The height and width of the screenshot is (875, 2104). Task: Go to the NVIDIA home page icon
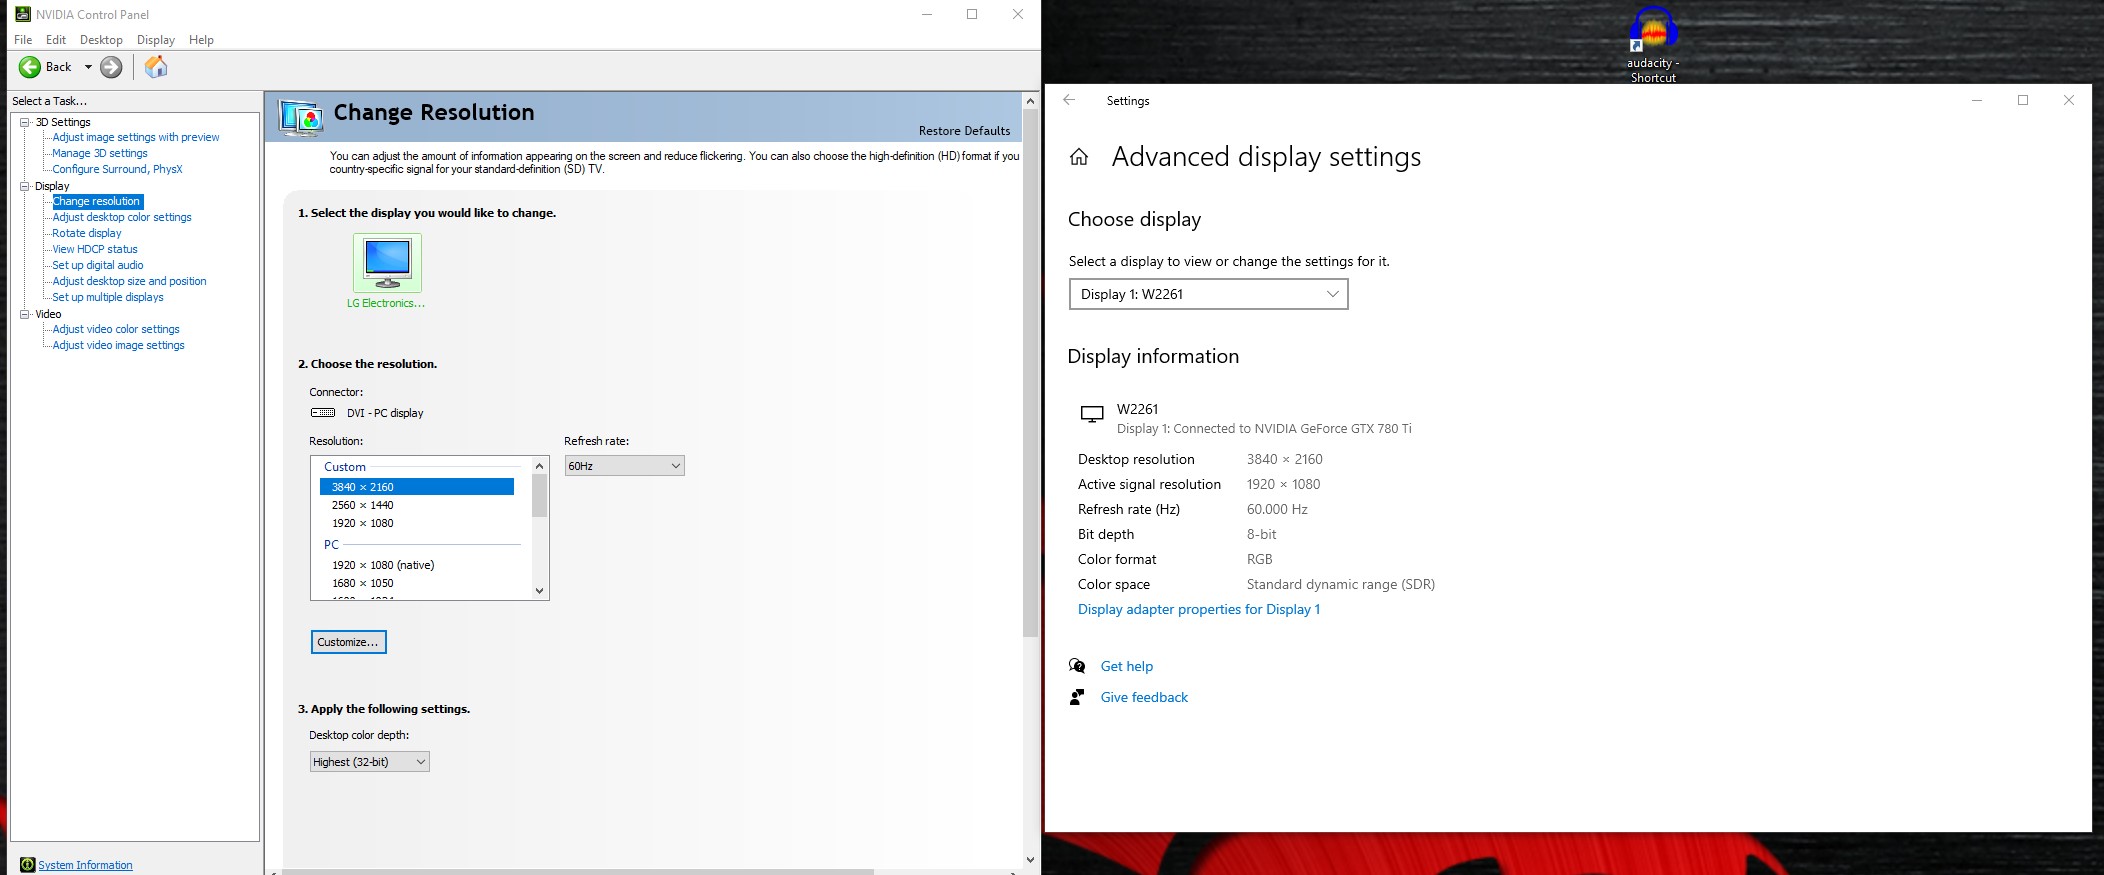click(156, 67)
